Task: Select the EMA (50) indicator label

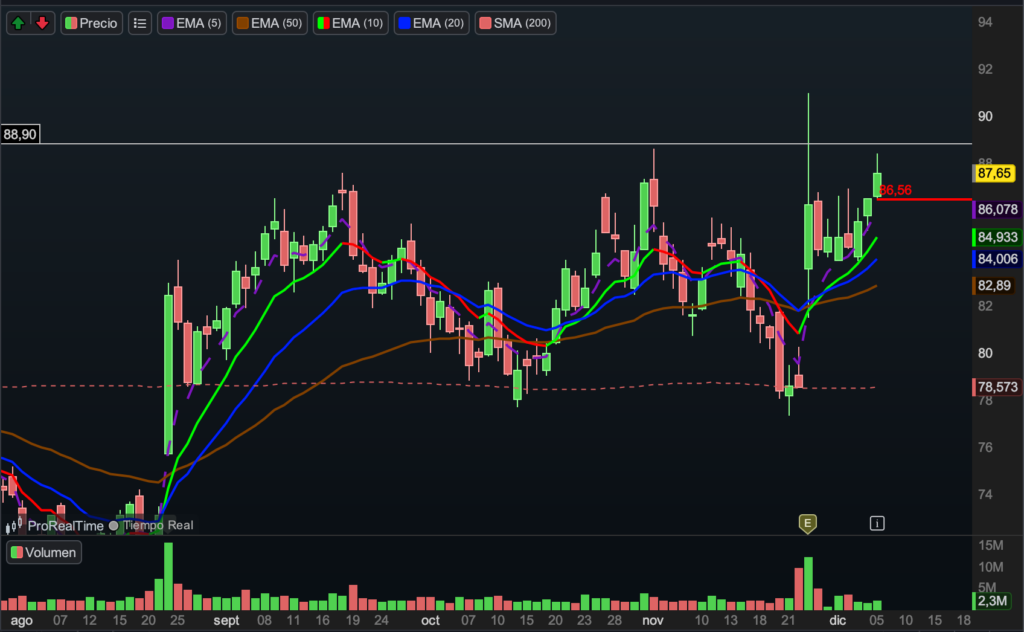Action: pos(272,22)
